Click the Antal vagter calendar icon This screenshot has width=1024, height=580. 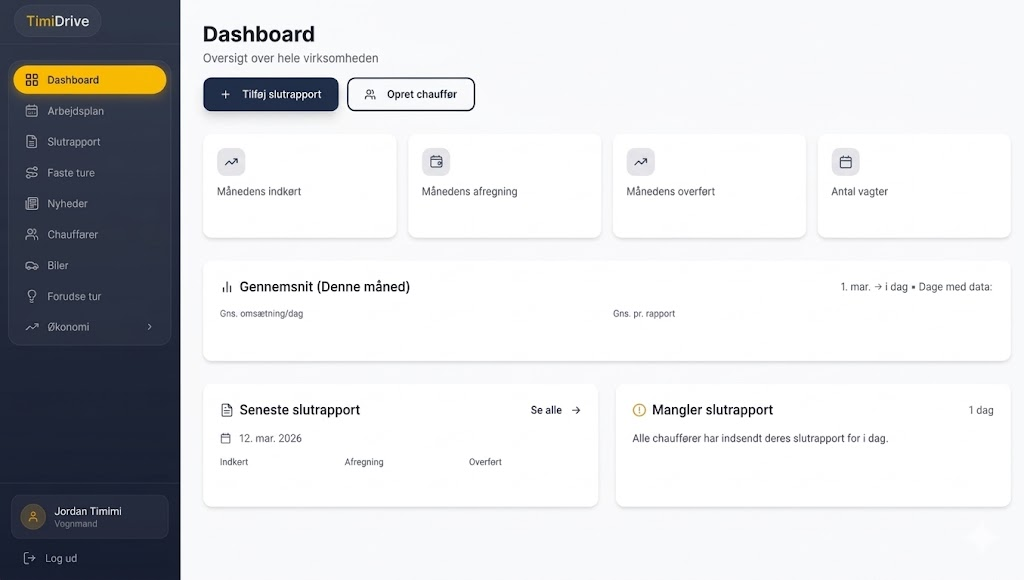click(x=845, y=162)
